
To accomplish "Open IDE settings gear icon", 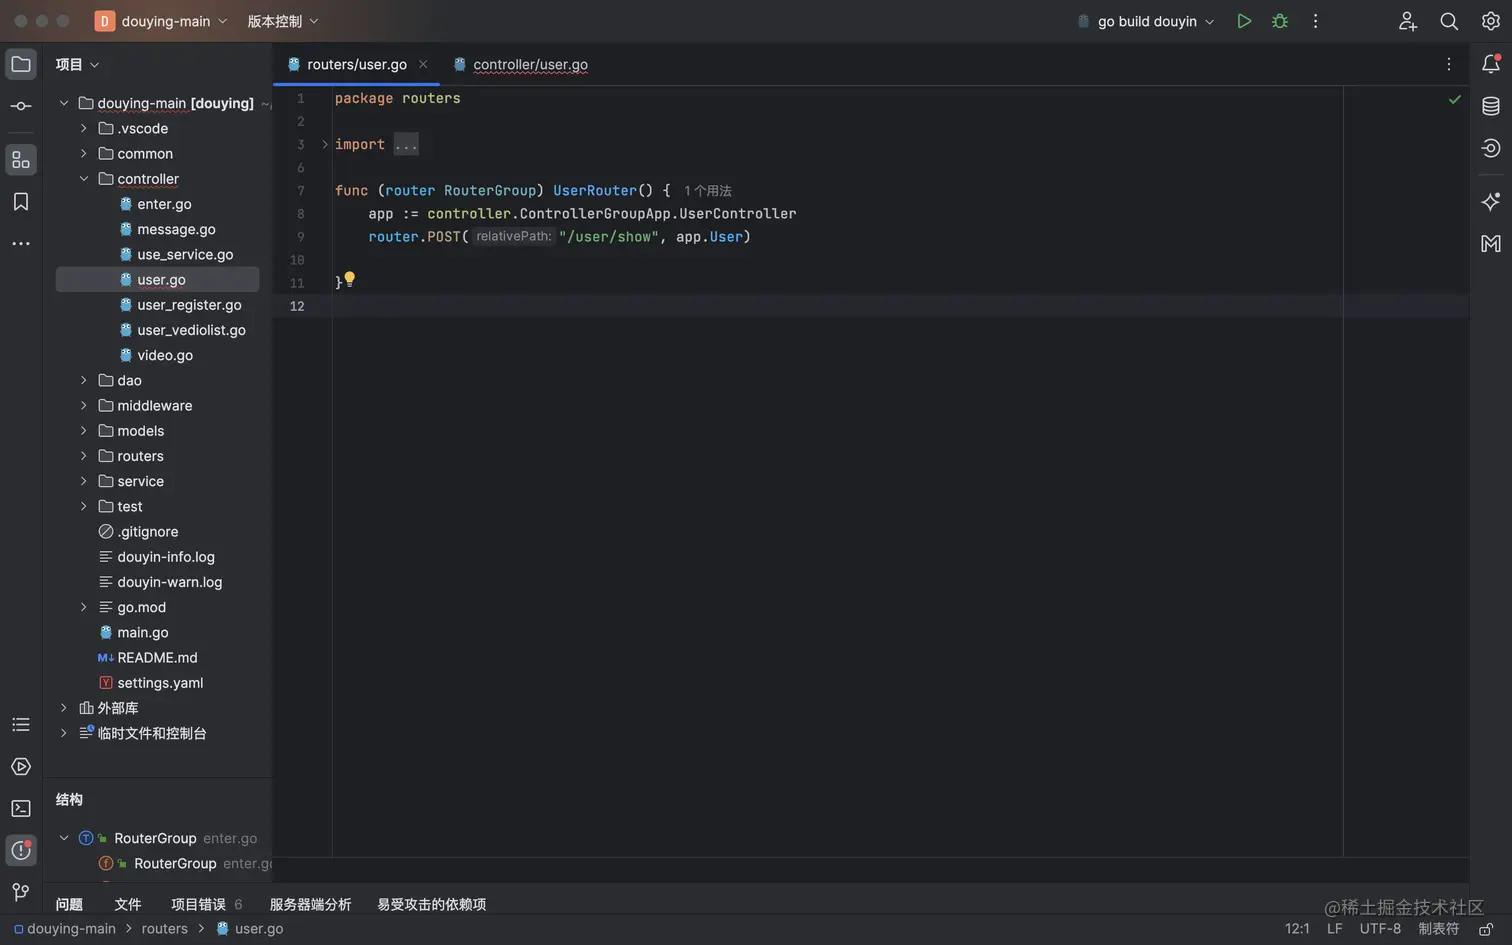I will click(x=1491, y=21).
